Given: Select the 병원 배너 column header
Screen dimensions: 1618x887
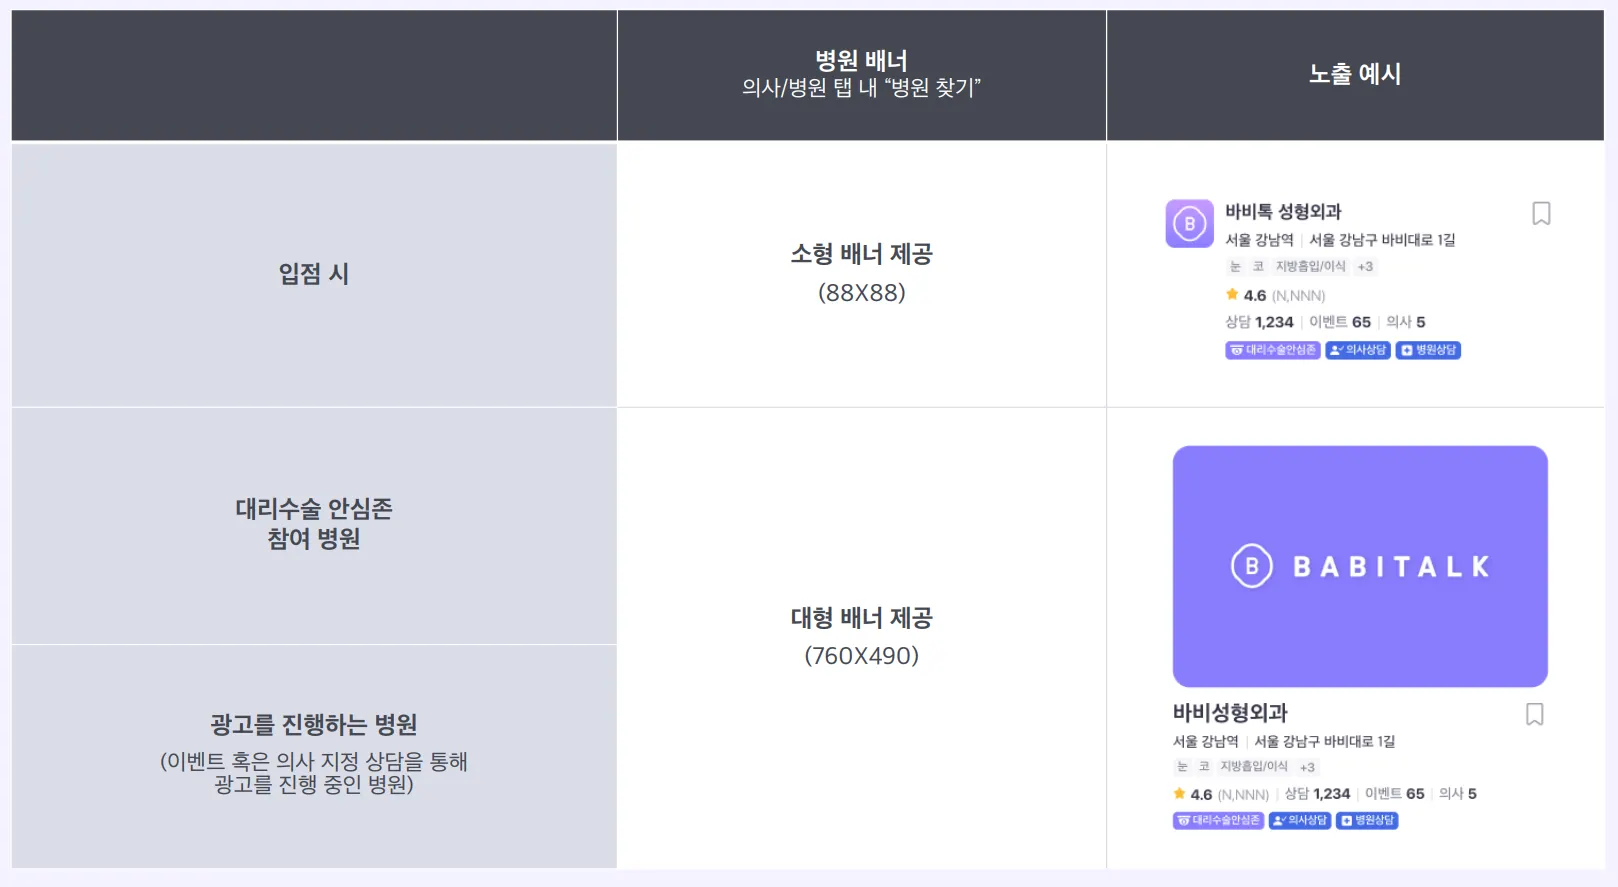Looking at the screenshot, I should pos(861,74).
